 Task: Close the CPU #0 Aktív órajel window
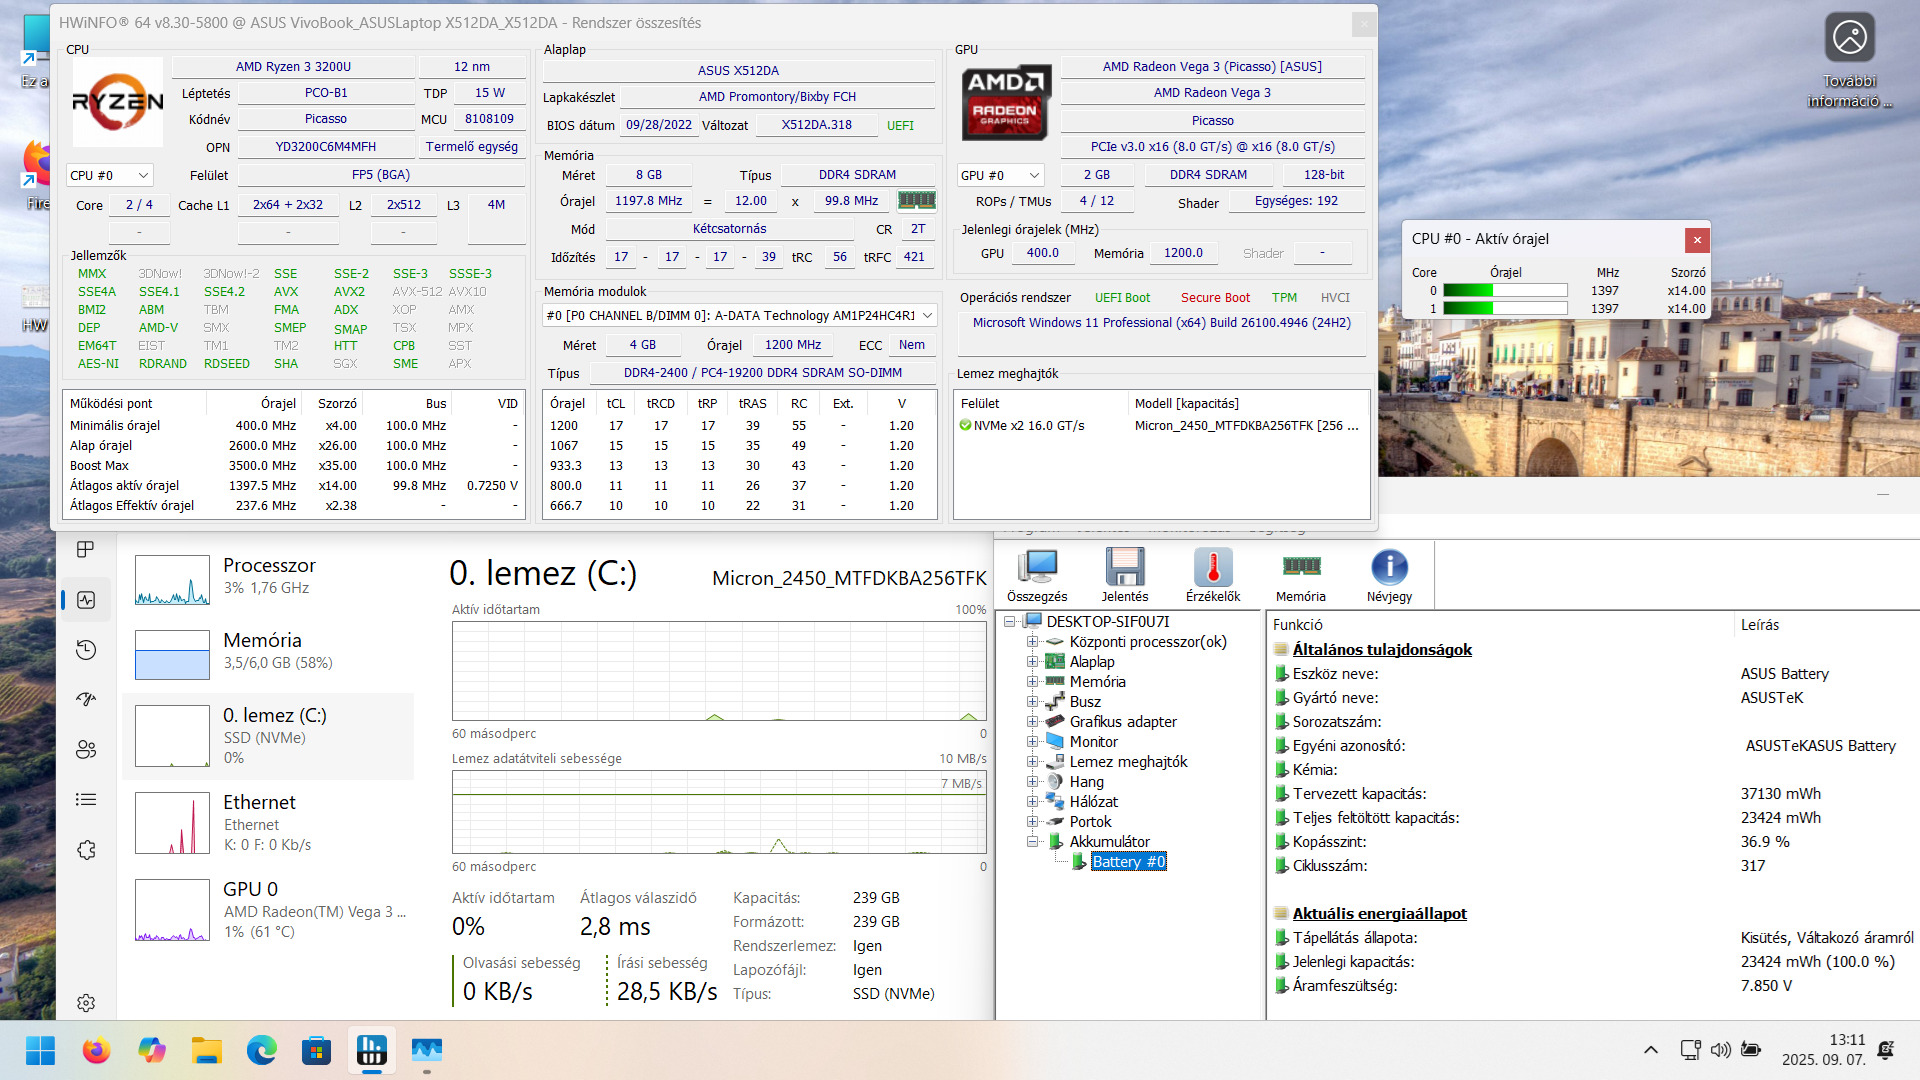[1697, 240]
